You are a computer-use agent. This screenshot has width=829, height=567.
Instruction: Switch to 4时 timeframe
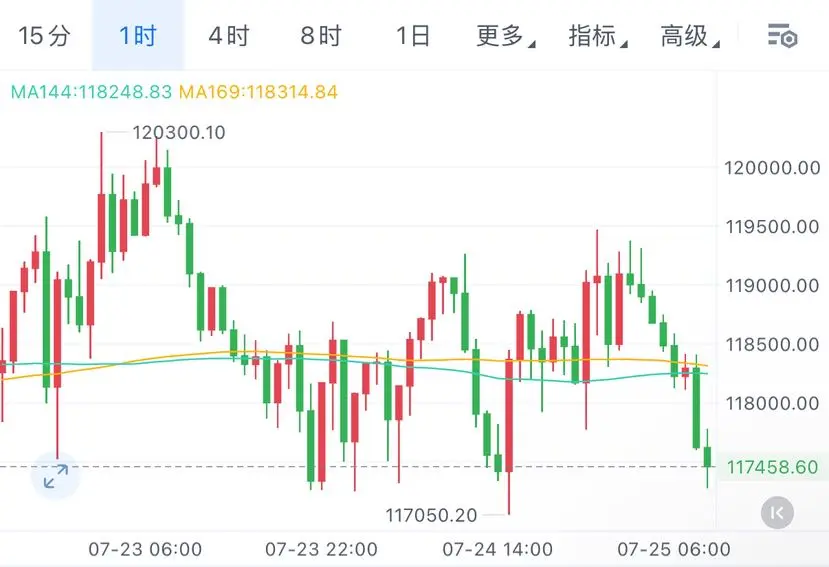click(229, 36)
